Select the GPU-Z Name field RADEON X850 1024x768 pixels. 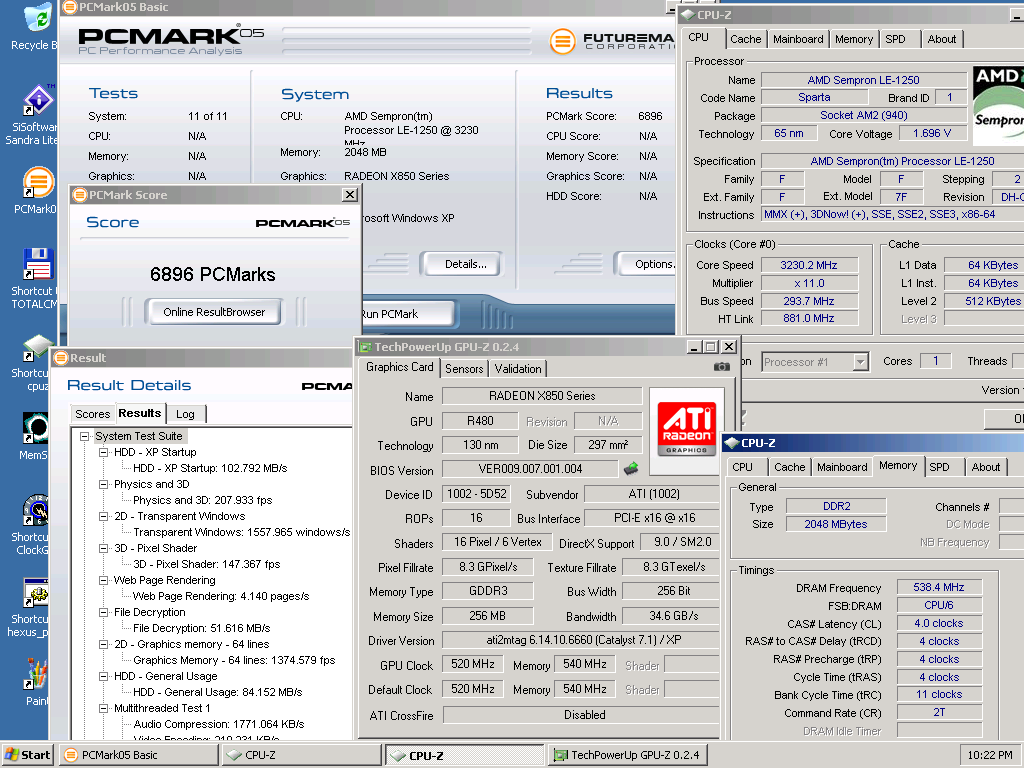click(x=542, y=396)
